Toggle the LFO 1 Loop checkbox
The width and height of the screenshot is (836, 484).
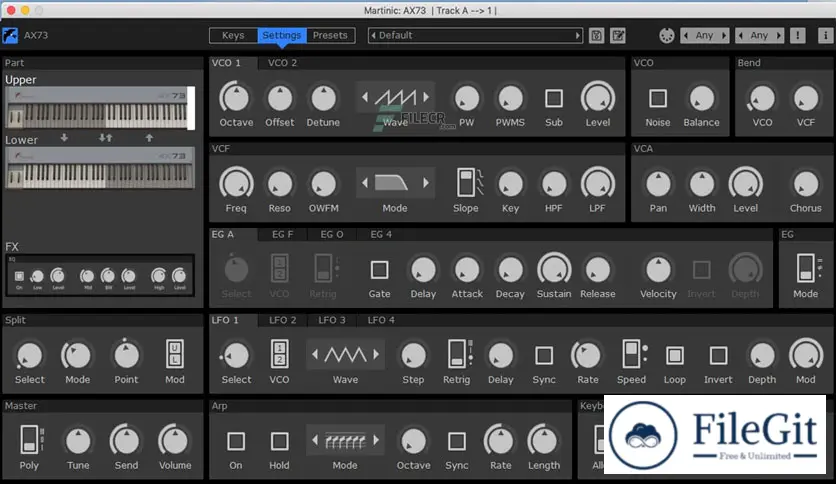click(x=674, y=356)
